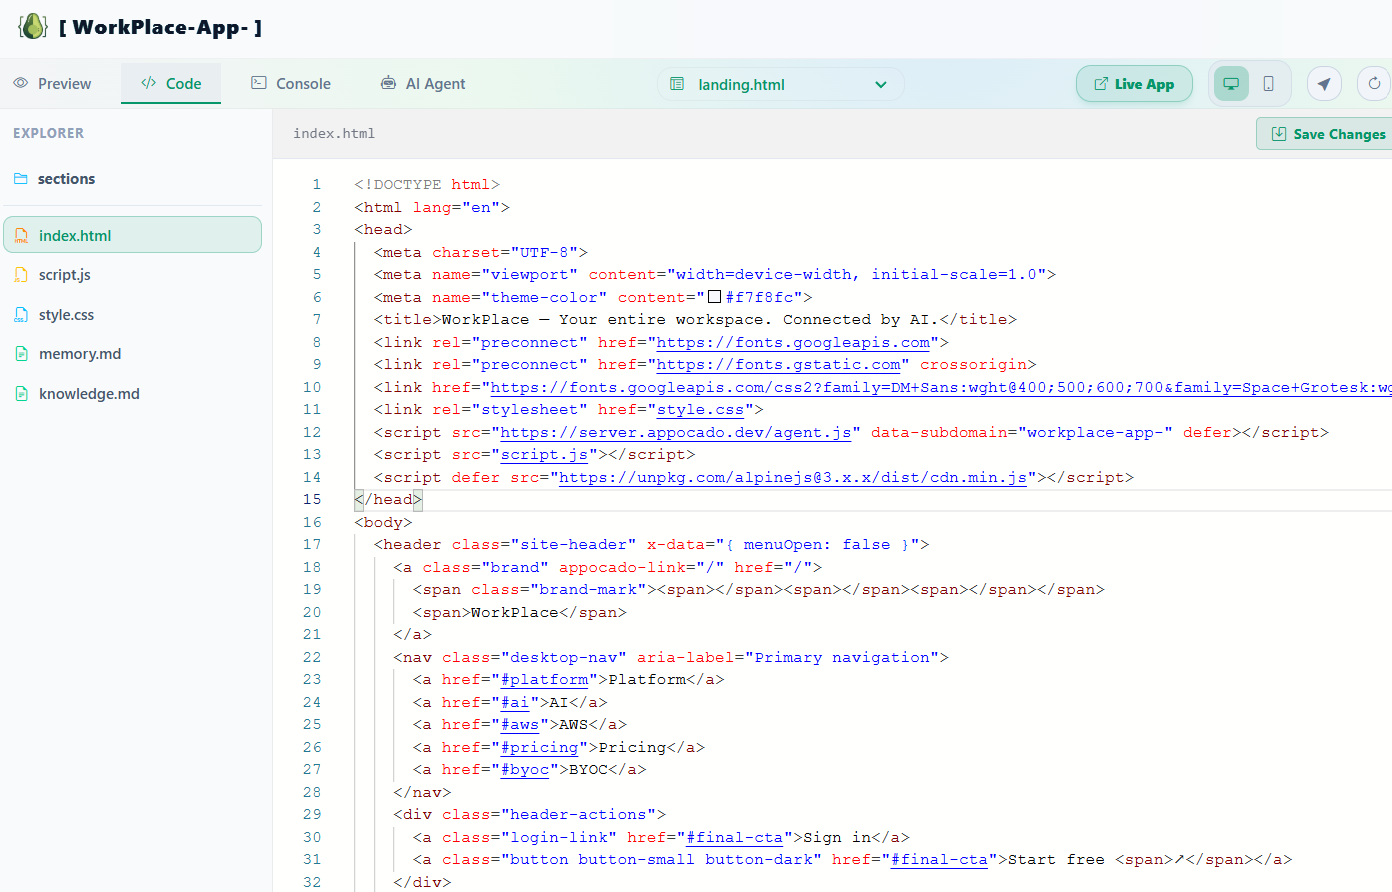Click the Console terminal icon
This screenshot has height=892, width=1392.
point(259,83)
